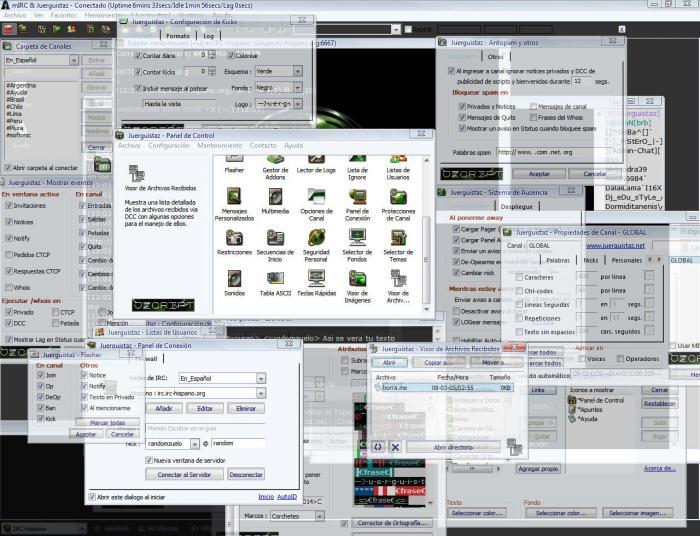Select the Ayuda icon in Iconos a mostrar list
This screenshot has height=536, width=700.
point(584,419)
